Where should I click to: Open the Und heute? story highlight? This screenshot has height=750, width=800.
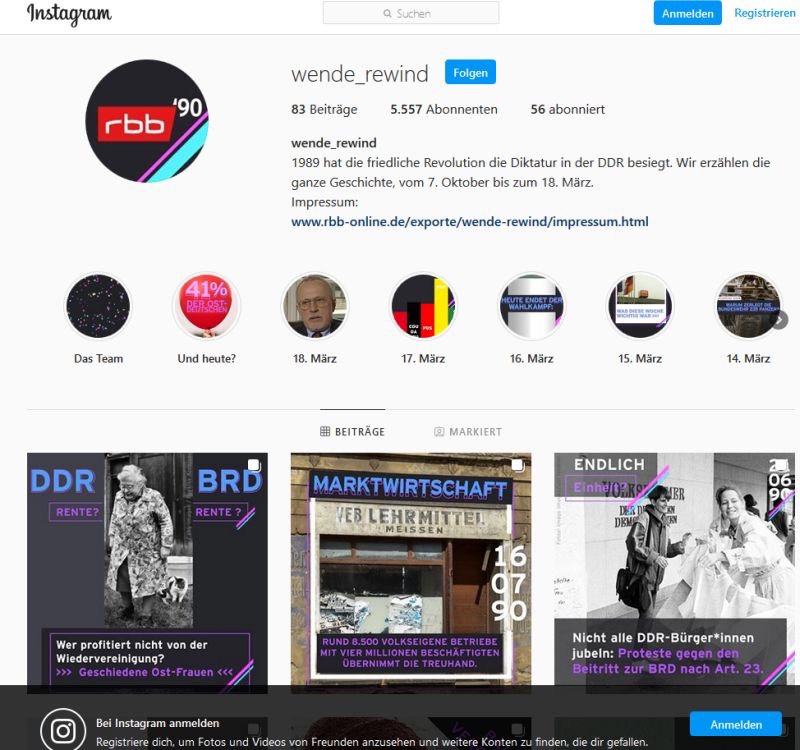coord(207,307)
